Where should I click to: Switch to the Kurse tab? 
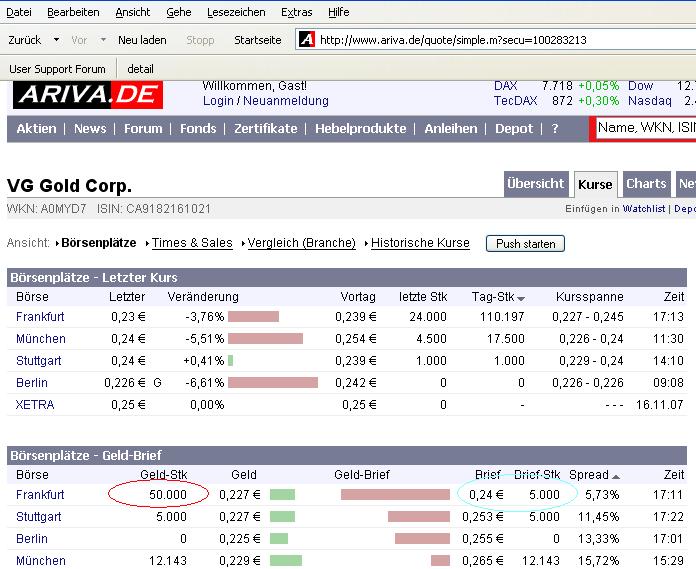coord(595,184)
